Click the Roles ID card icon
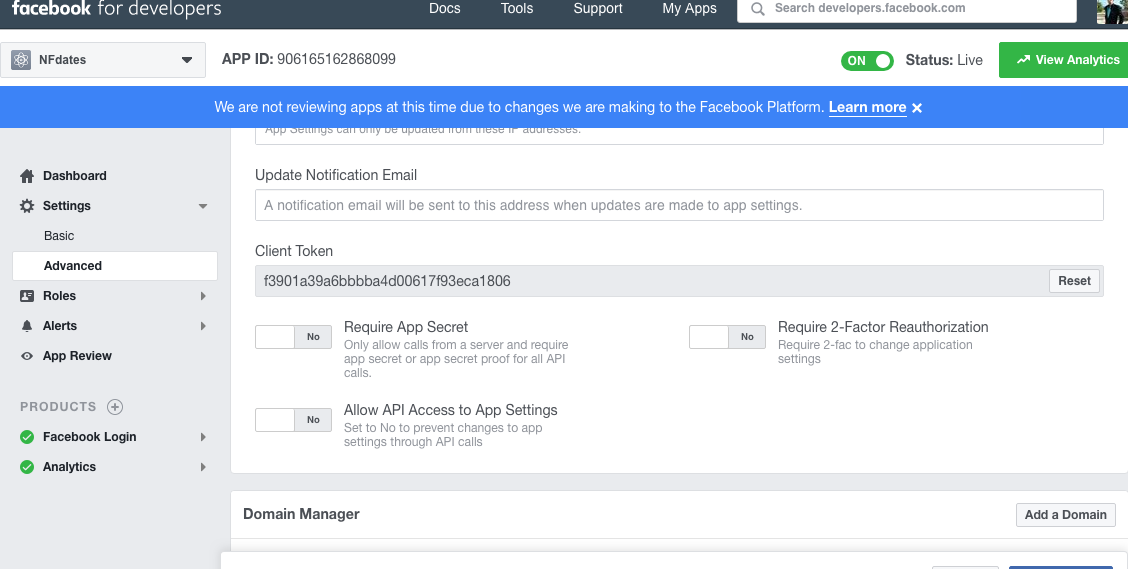The image size is (1128, 569). pyautogui.click(x=27, y=296)
